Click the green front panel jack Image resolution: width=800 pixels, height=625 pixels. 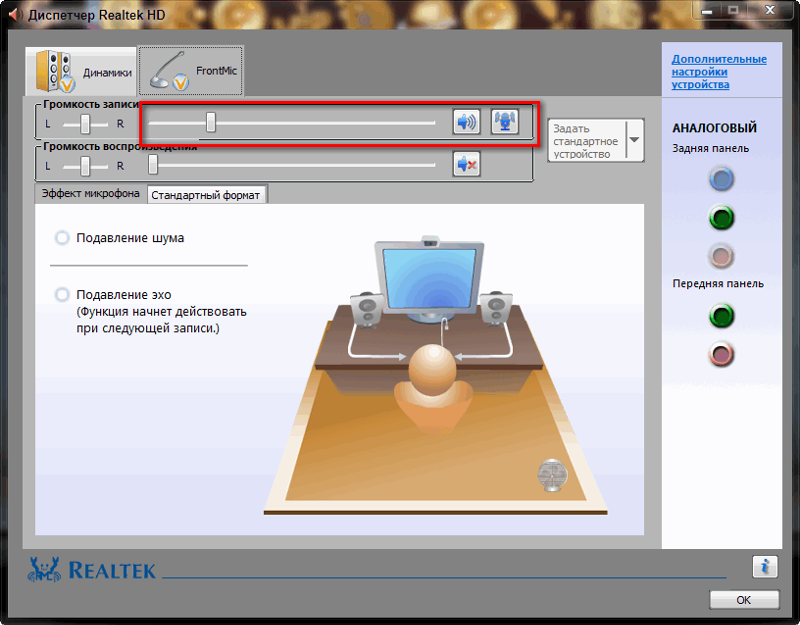point(721,316)
